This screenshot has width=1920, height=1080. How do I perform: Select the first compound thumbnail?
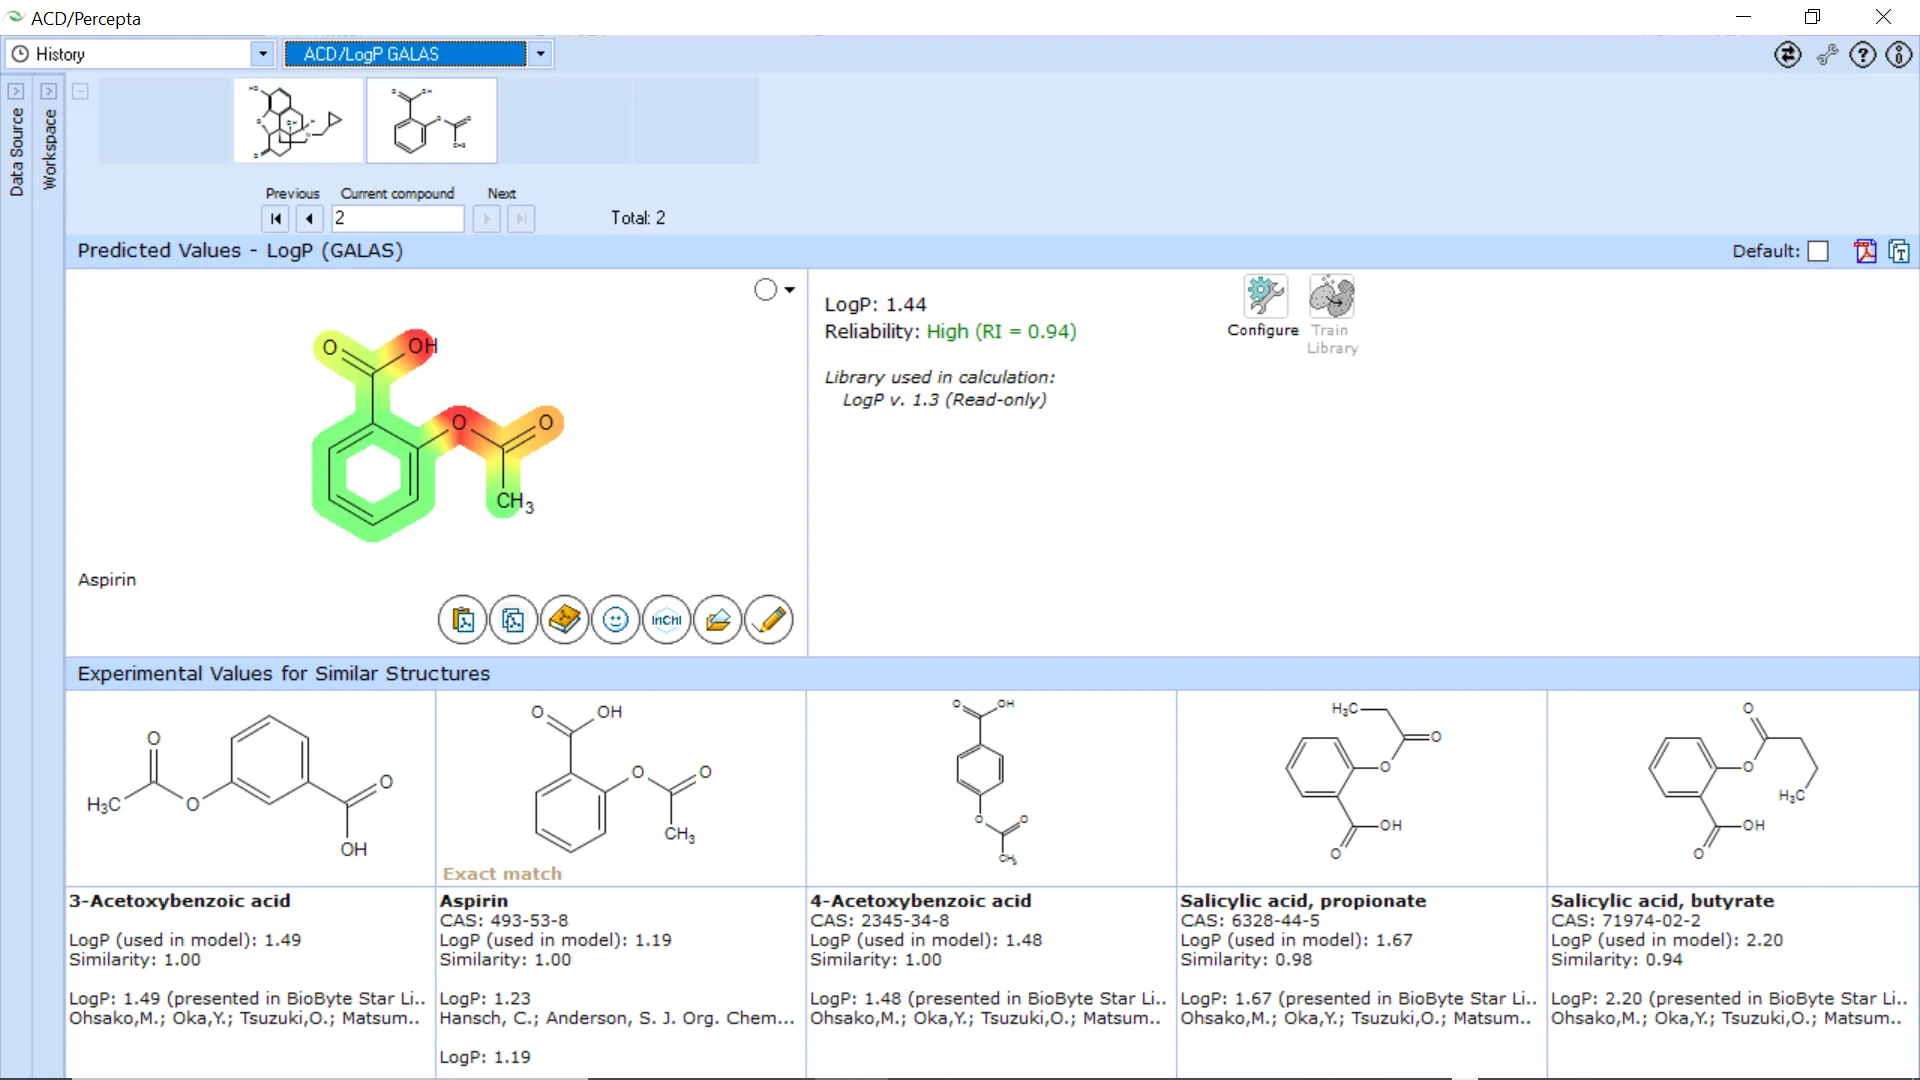298,121
